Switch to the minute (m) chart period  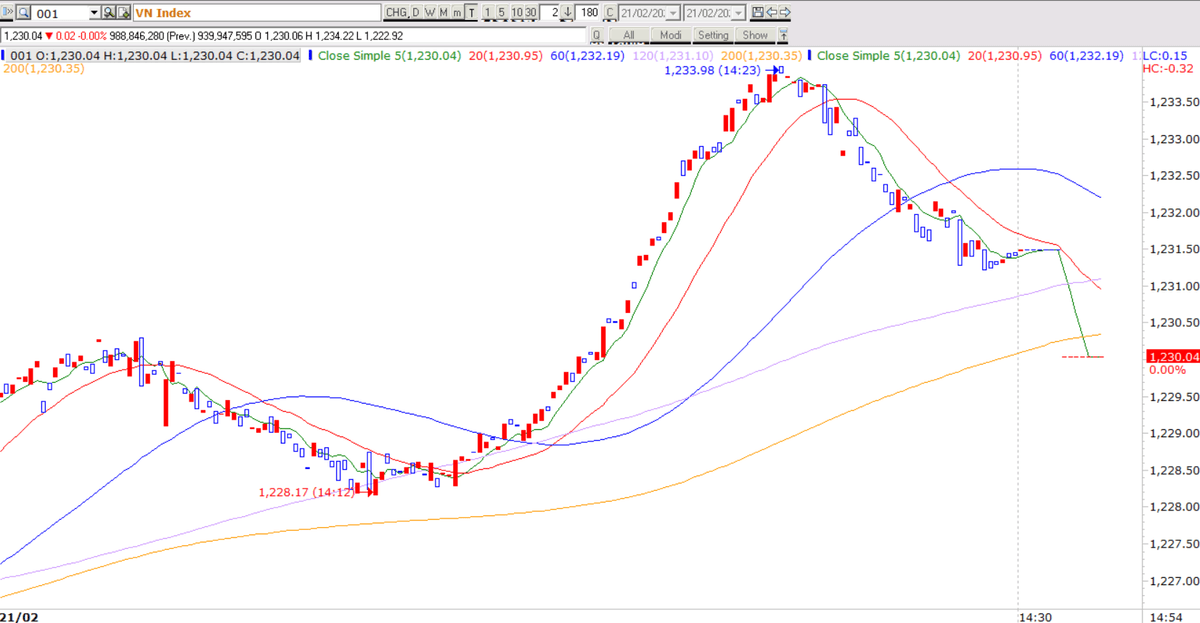point(458,13)
